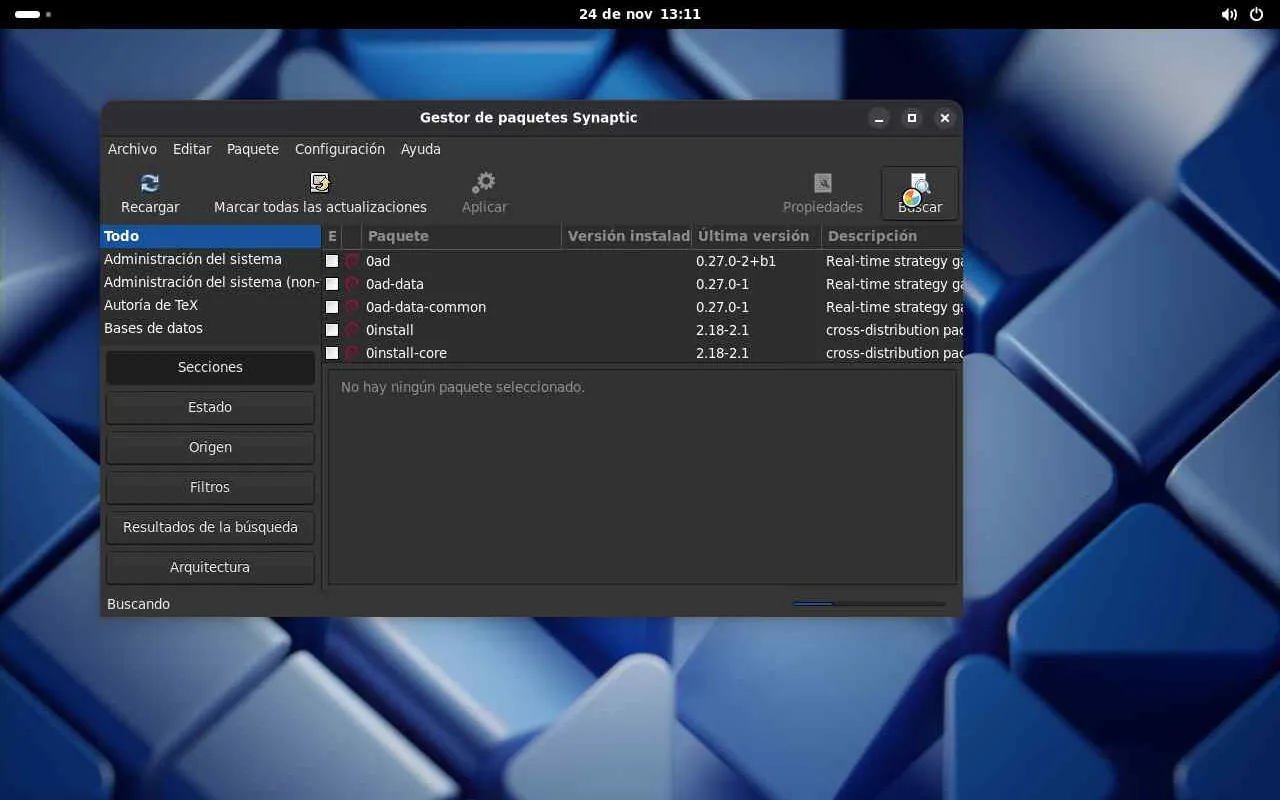Sort by the Versión instalada column header
This screenshot has height=800, width=1280.
point(627,236)
